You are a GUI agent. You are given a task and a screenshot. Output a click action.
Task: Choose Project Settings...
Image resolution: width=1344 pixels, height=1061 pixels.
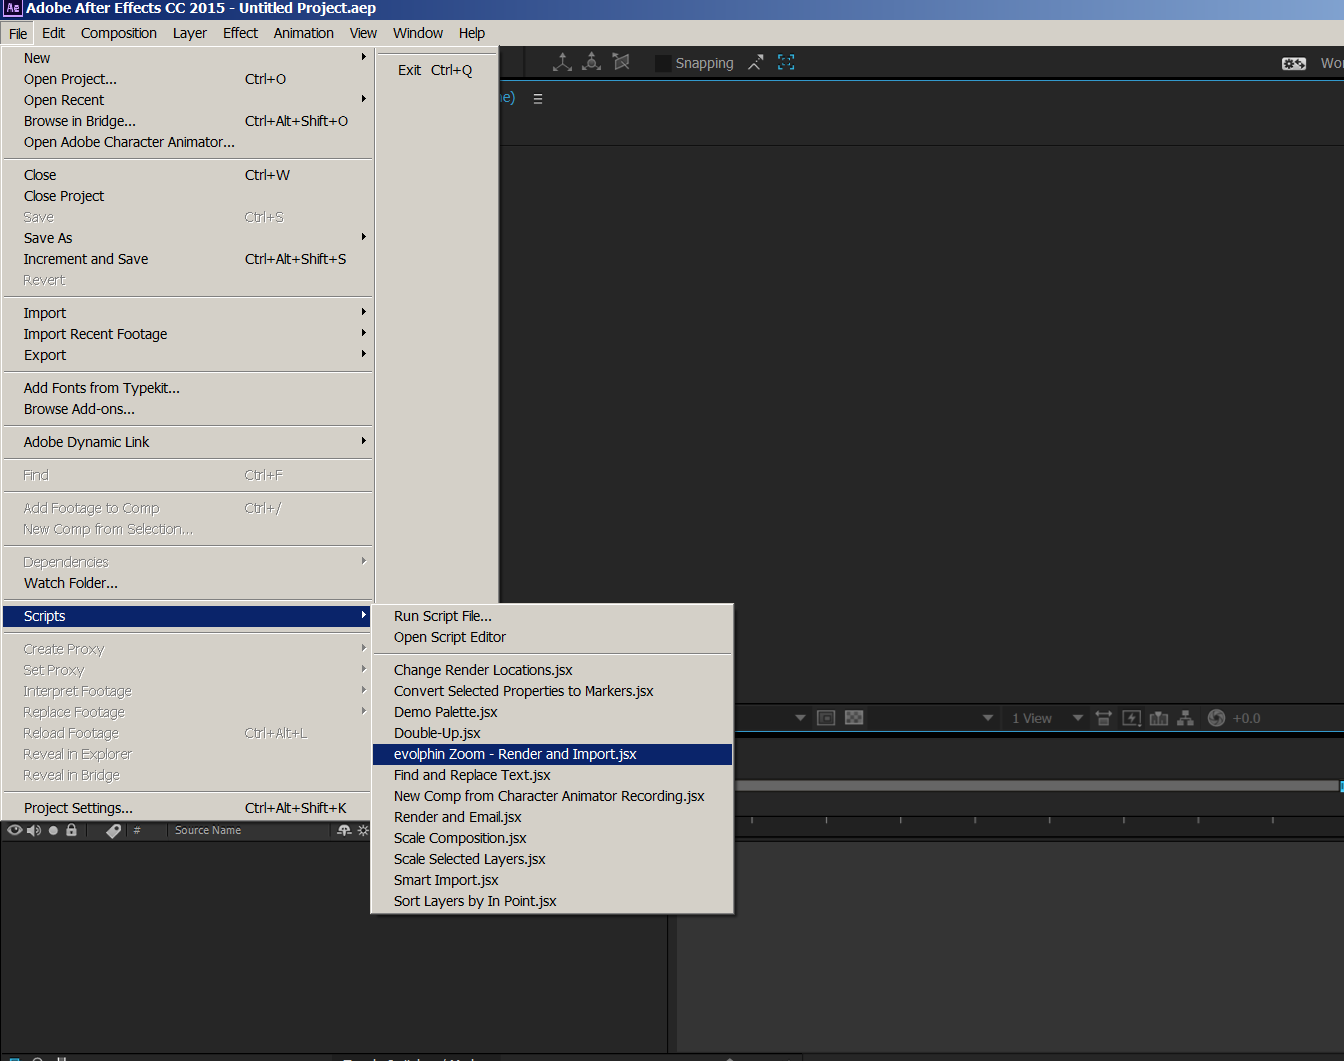pos(187,808)
